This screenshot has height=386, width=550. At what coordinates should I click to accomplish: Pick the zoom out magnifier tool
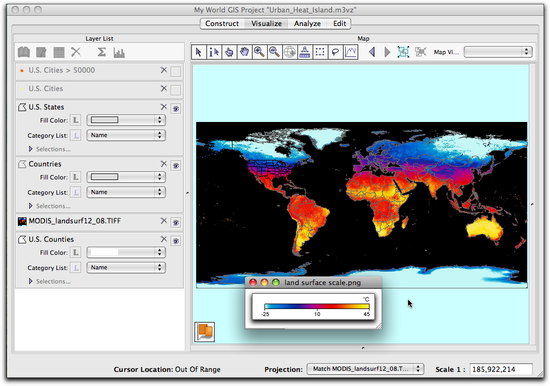pos(275,52)
